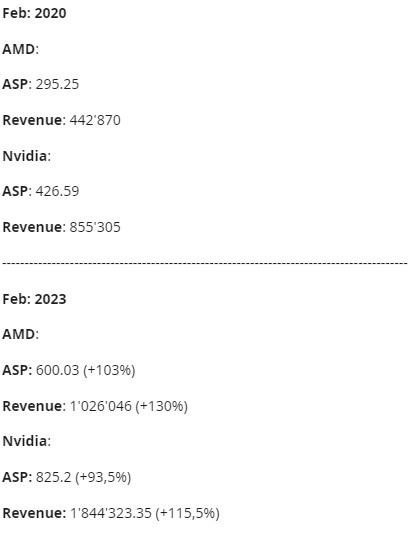Image resolution: width=413 pixels, height=534 pixels.
Task: Select the AMD ASP value 295.25
Action: 57,84
